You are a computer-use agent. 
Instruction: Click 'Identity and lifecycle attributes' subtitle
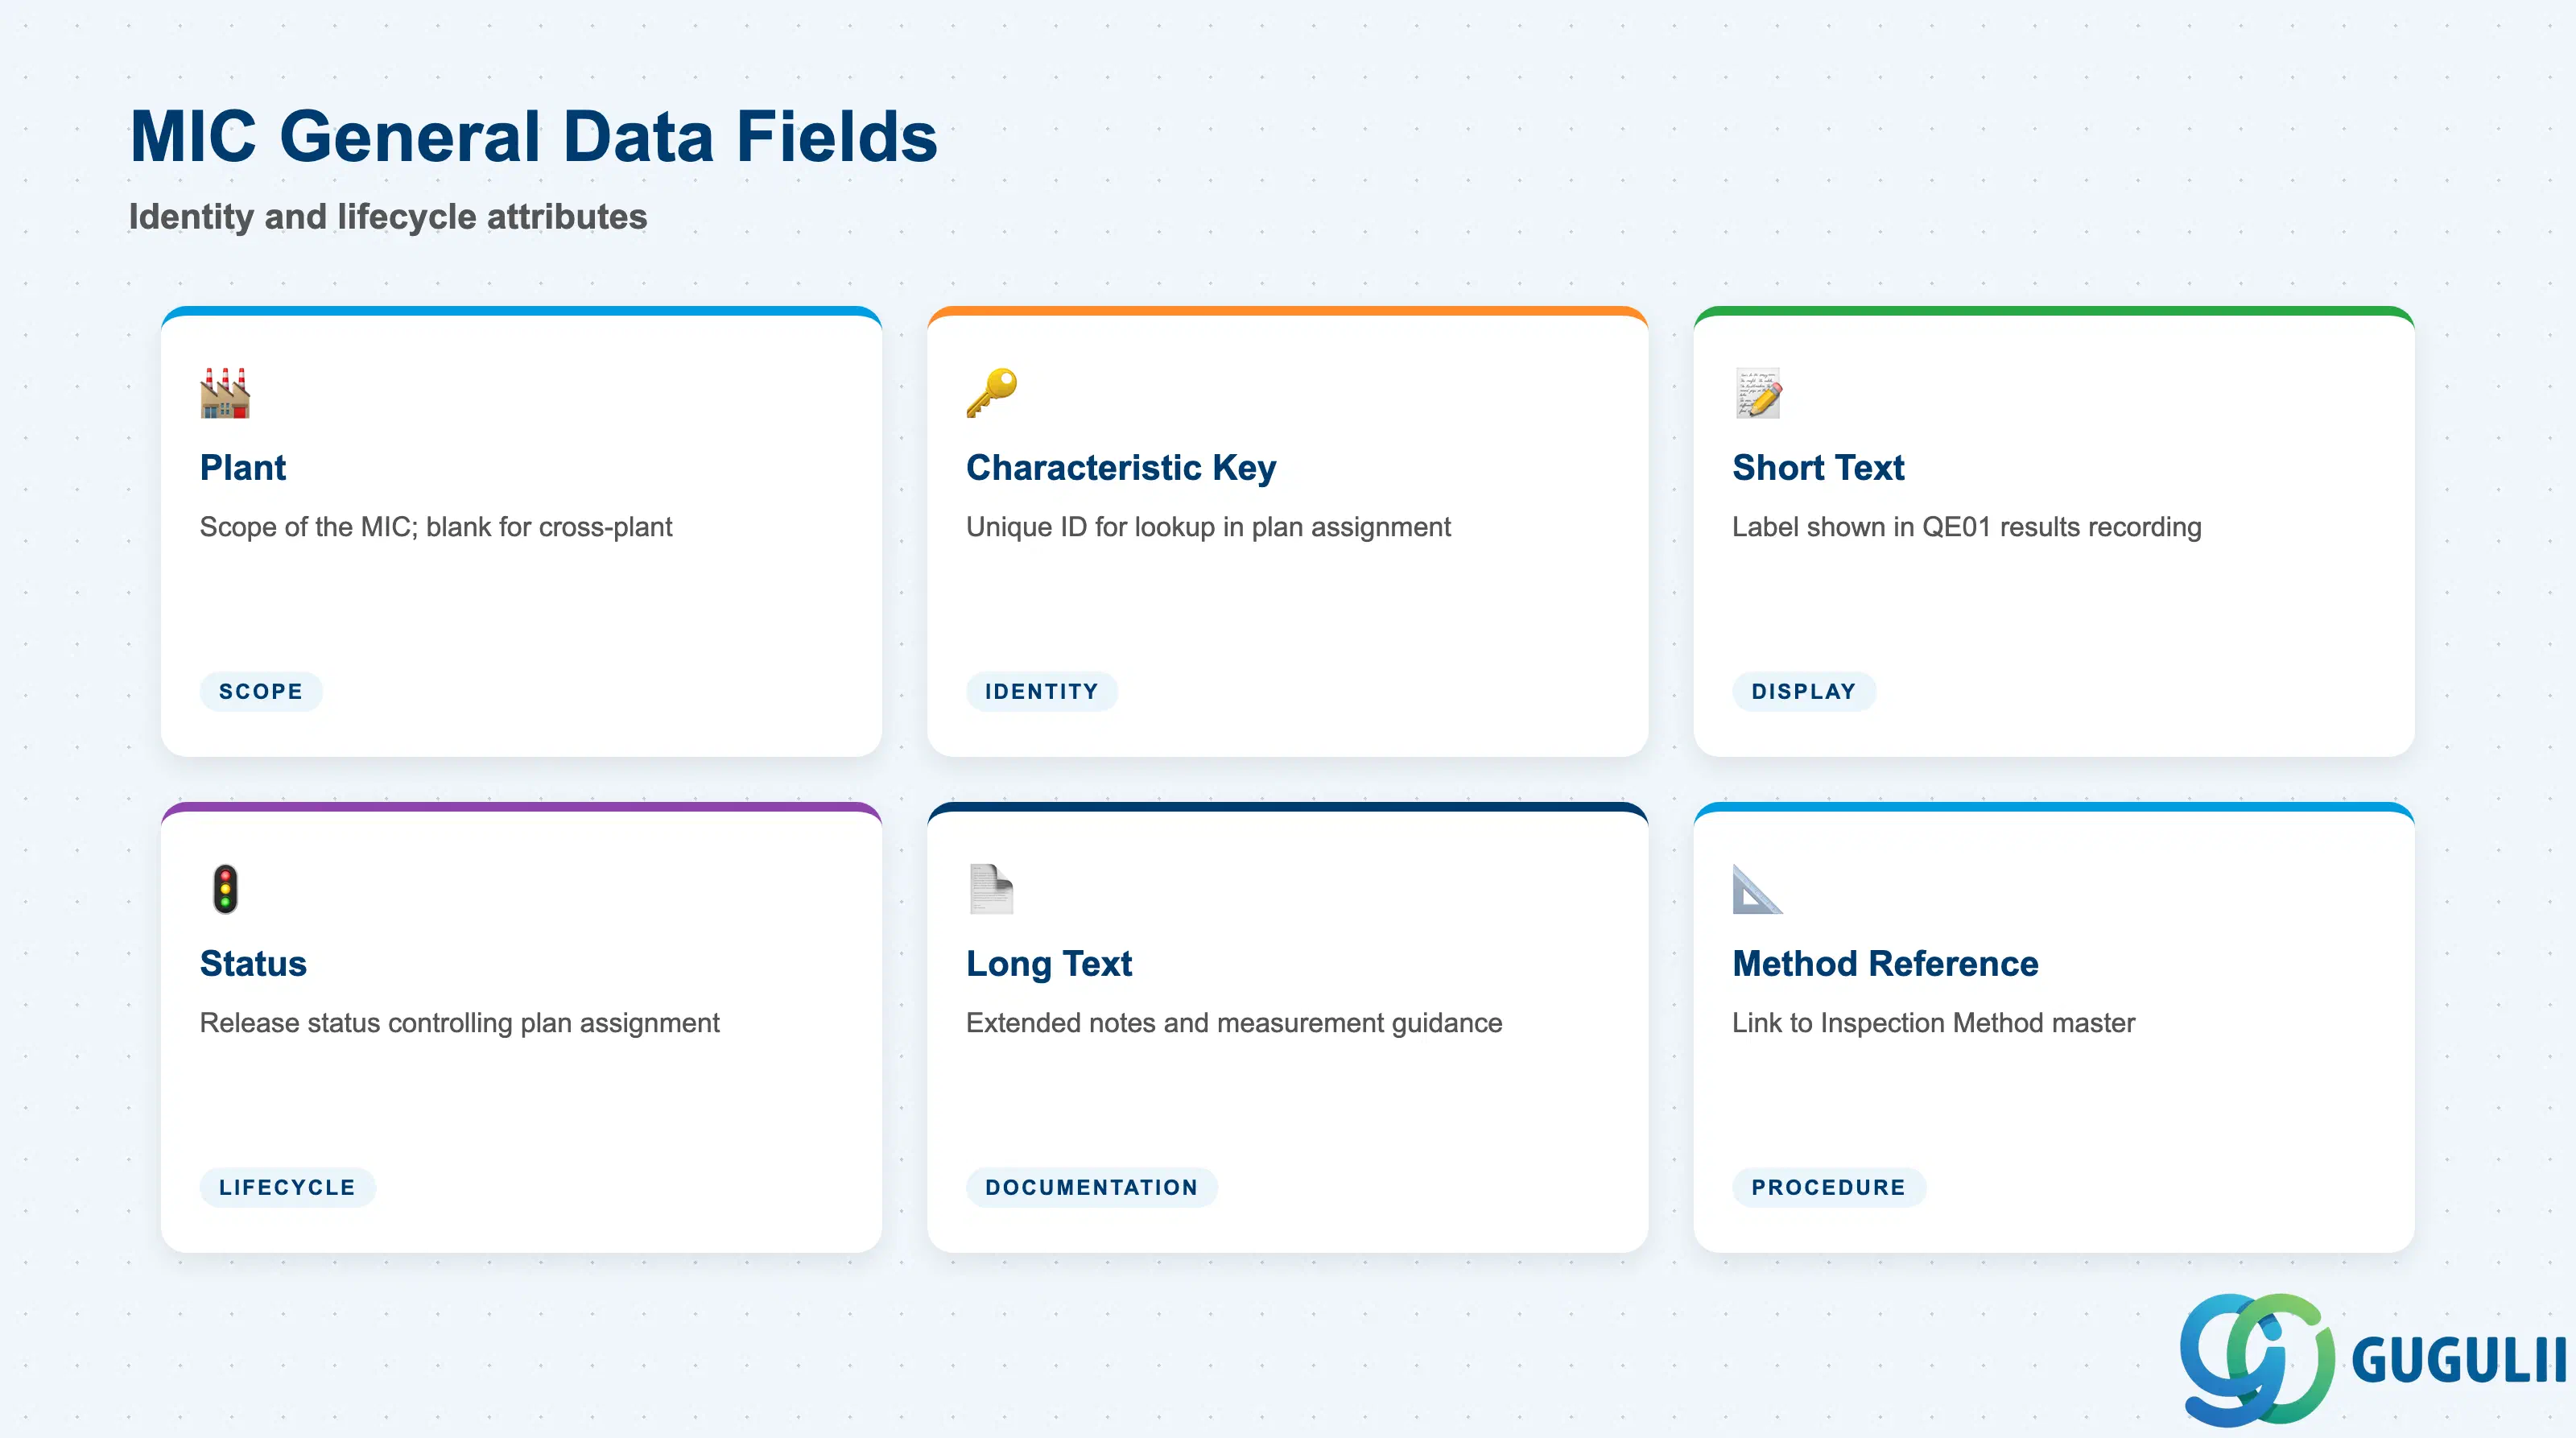pyautogui.click(x=388, y=217)
